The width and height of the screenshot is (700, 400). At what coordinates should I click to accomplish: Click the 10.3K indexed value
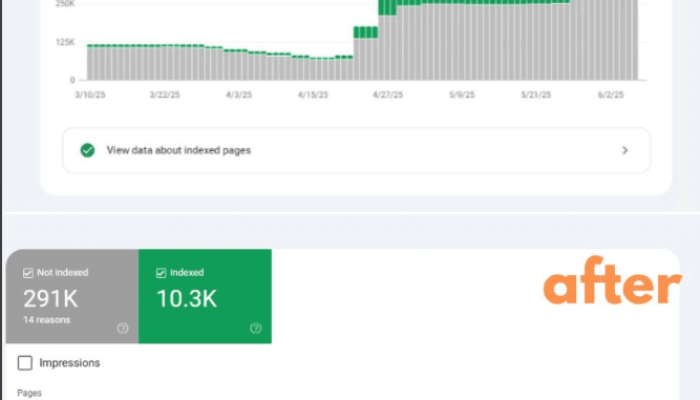tap(187, 299)
